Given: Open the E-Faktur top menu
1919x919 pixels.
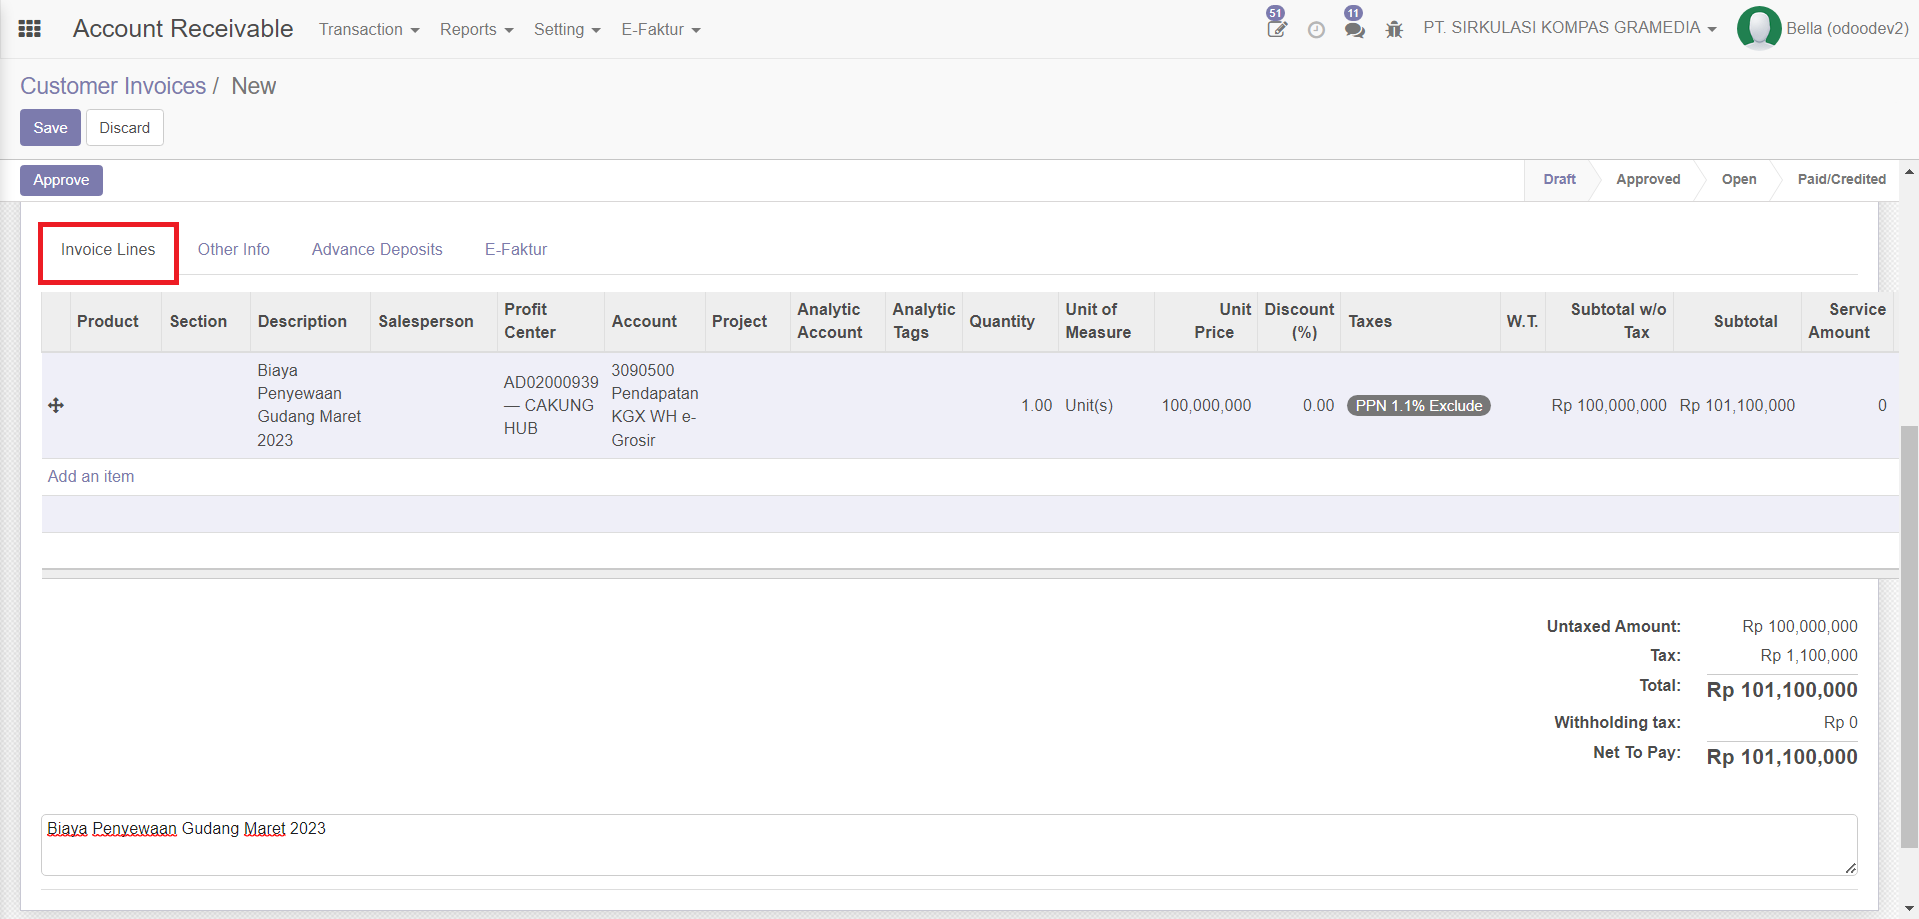Looking at the screenshot, I should point(661,29).
